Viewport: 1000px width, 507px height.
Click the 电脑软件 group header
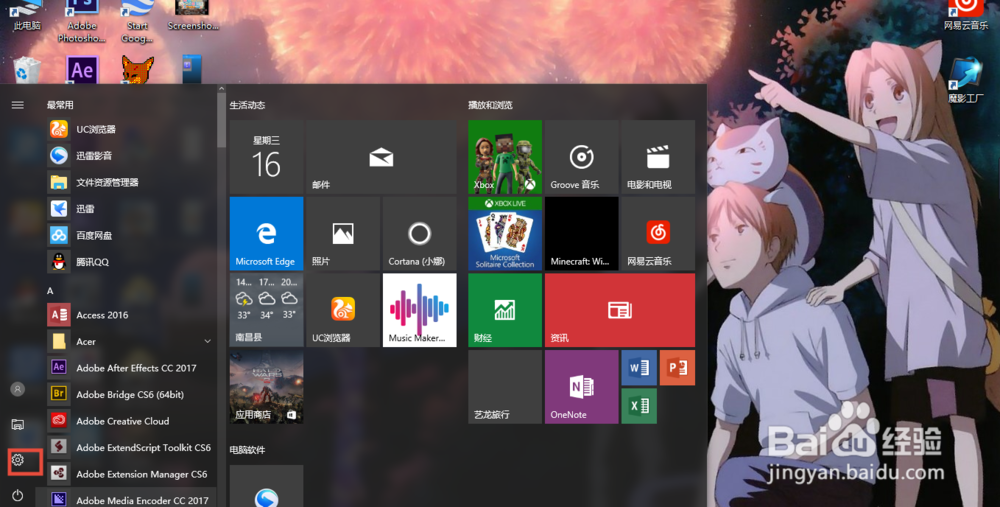pyautogui.click(x=247, y=450)
